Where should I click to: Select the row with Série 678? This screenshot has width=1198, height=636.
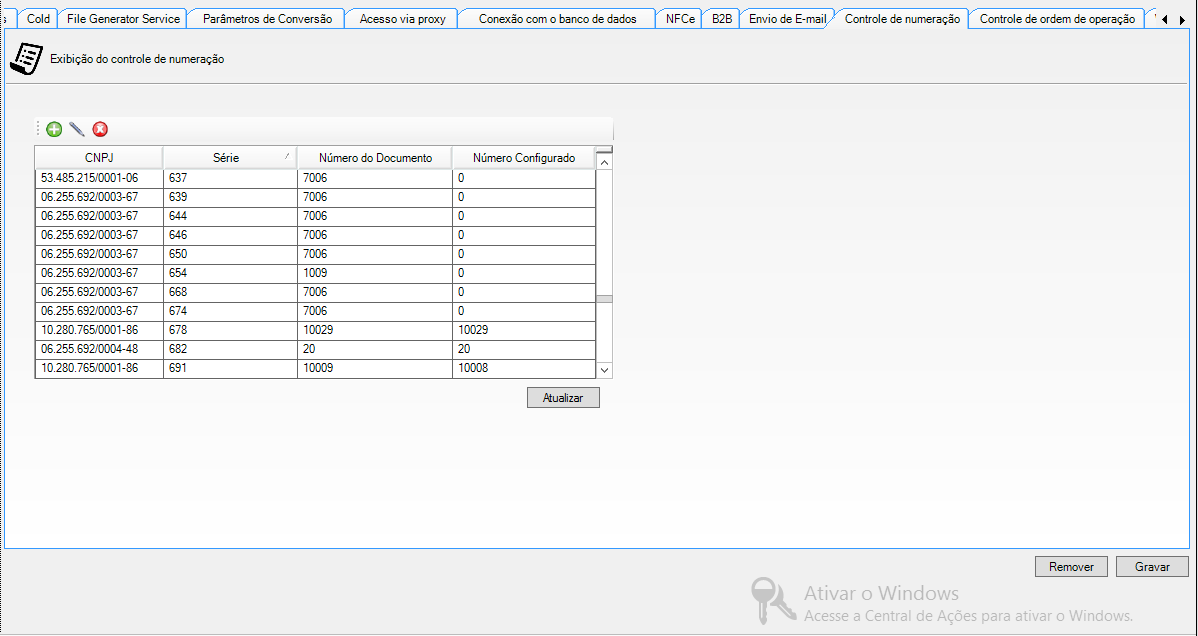click(229, 330)
